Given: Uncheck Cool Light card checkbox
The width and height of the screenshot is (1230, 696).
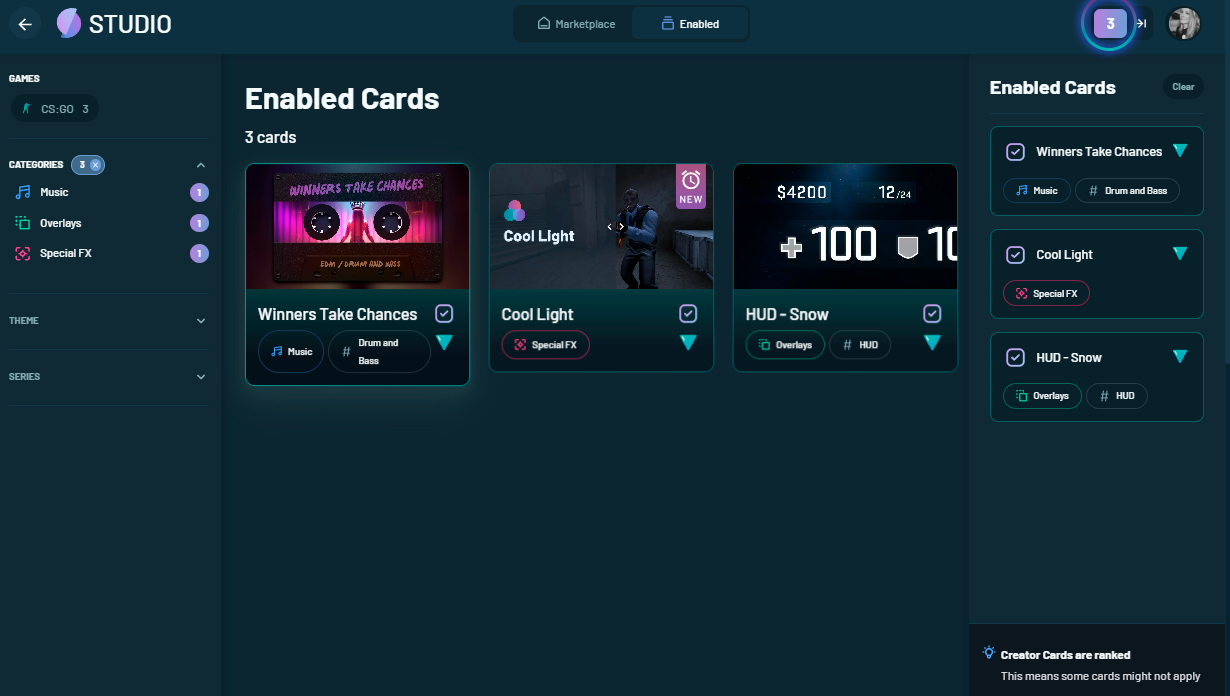Looking at the screenshot, I should 688,314.
